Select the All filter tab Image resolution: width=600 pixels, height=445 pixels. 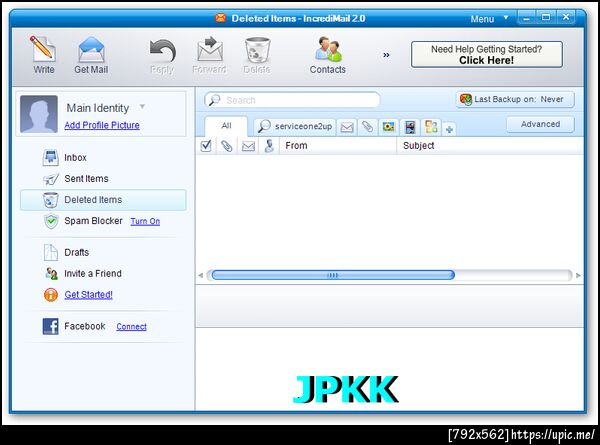coord(226,126)
